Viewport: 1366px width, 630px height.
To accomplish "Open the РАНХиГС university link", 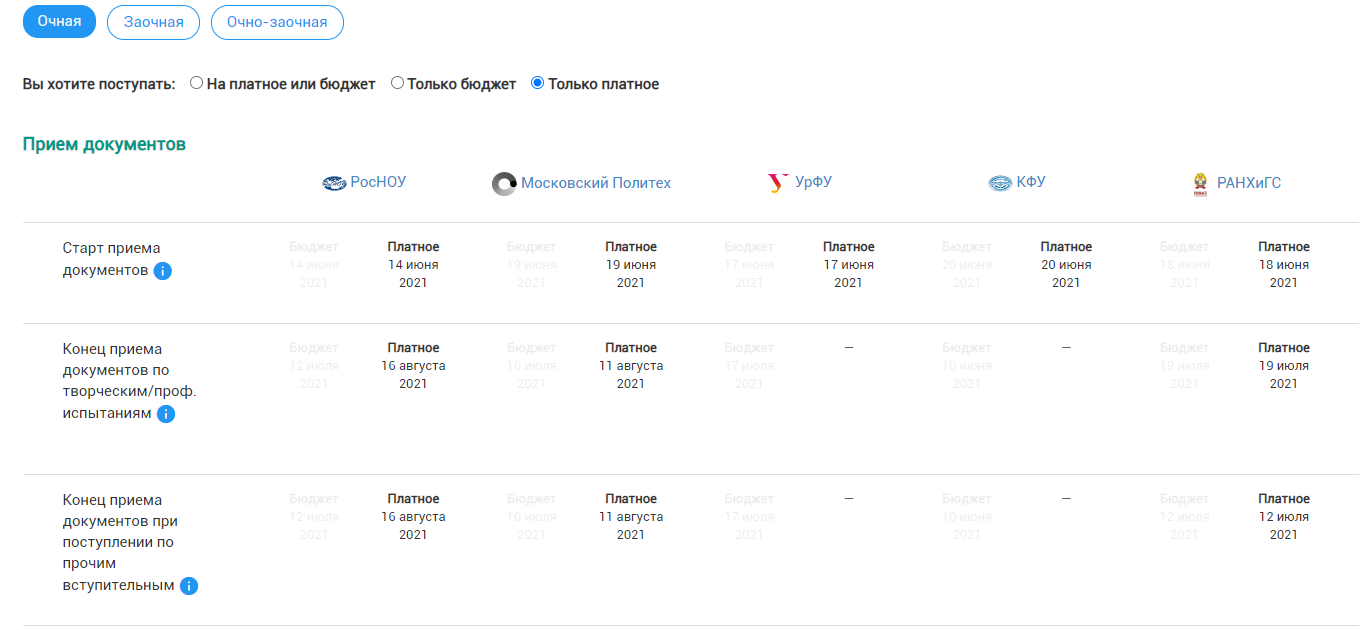I will (x=1249, y=183).
